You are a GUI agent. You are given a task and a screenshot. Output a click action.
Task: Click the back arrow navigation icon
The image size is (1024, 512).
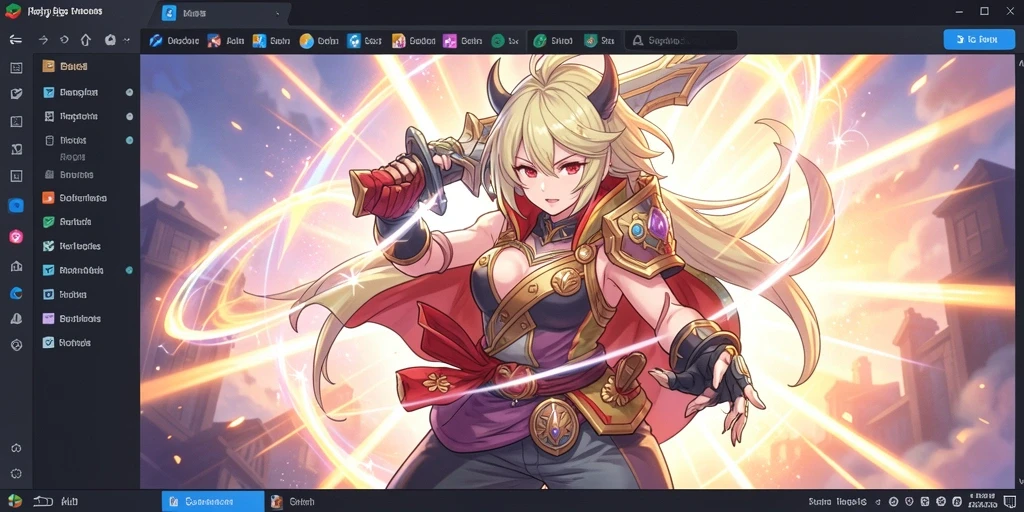(15, 40)
